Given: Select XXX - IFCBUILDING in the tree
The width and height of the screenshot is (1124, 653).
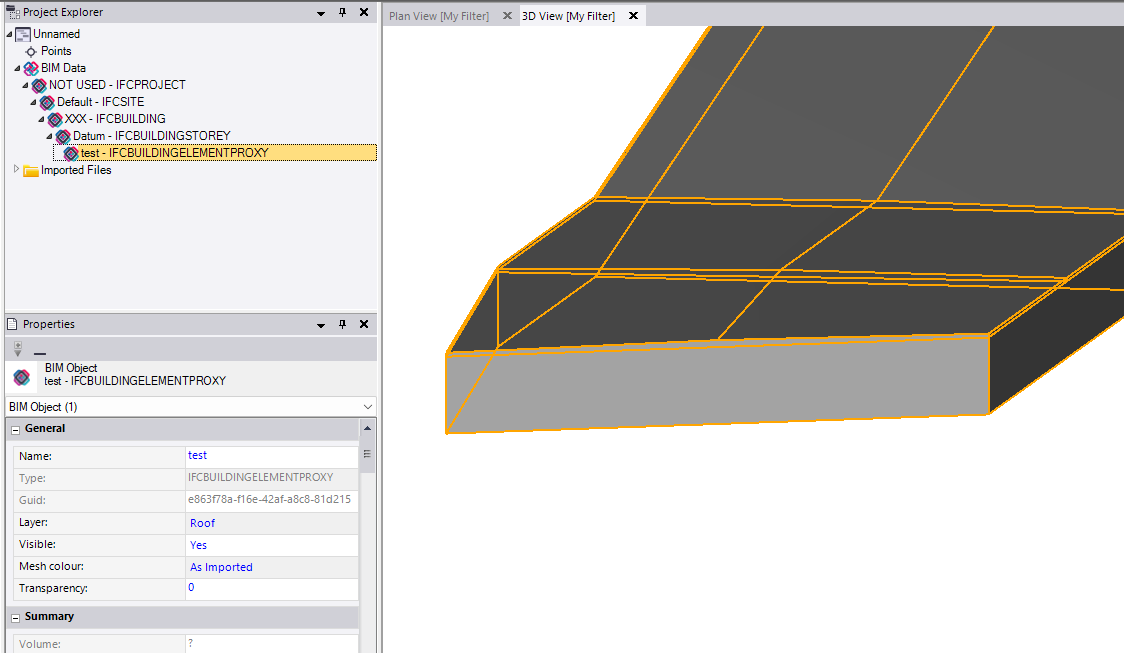Looking at the screenshot, I should 115,119.
